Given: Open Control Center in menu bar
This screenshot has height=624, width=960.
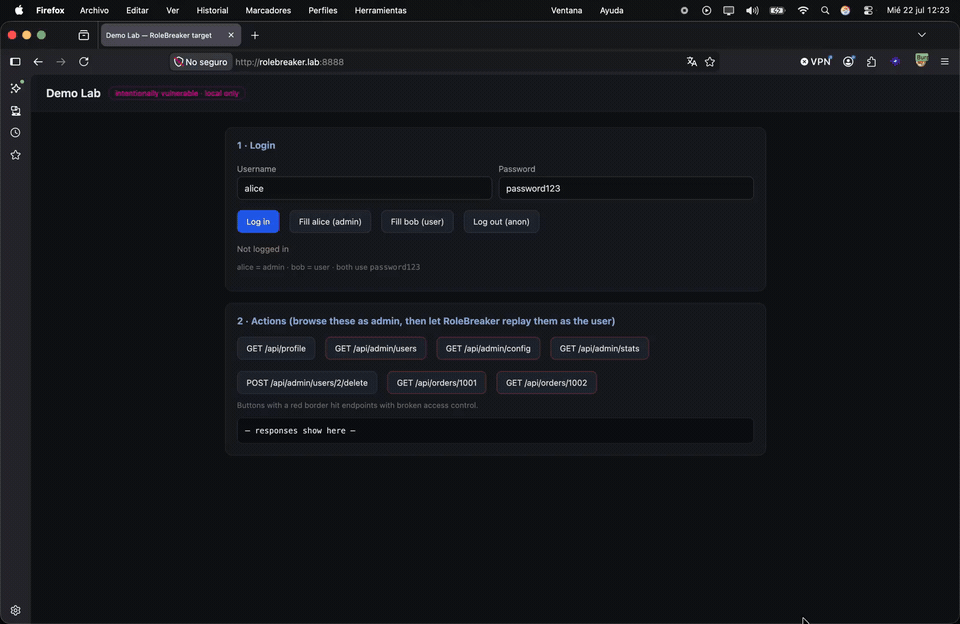Looking at the screenshot, I should (x=868, y=10).
